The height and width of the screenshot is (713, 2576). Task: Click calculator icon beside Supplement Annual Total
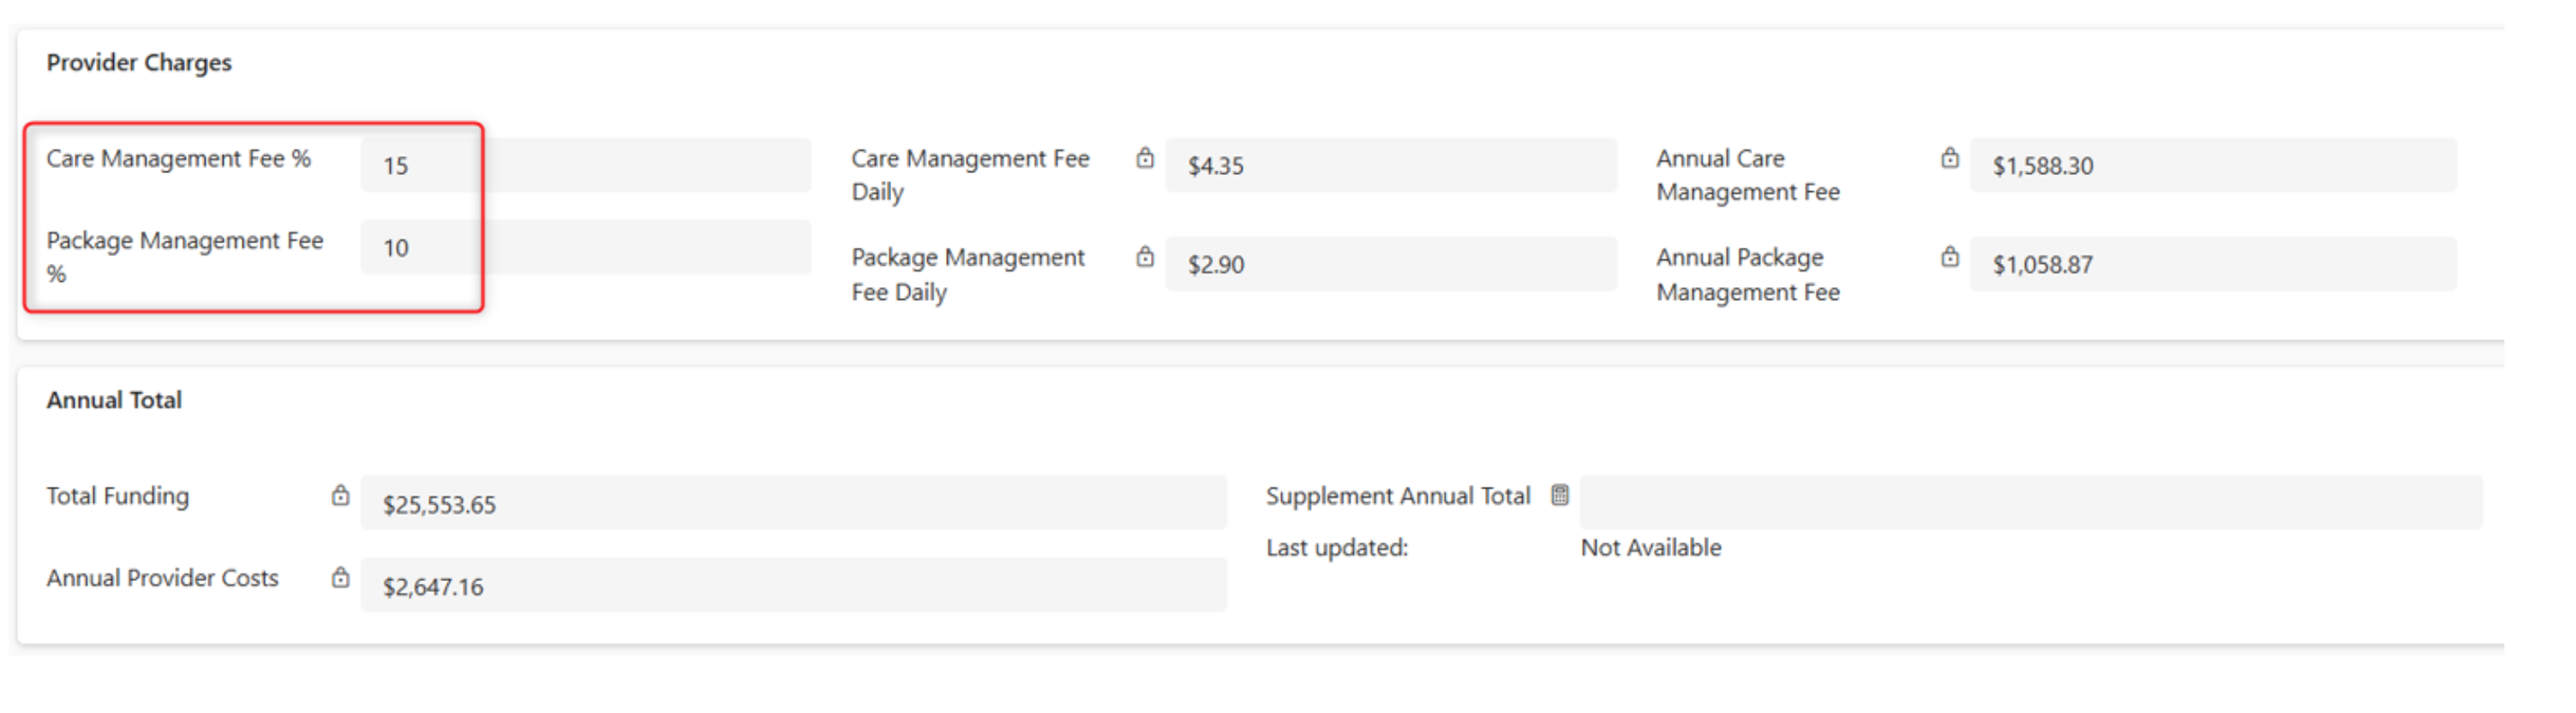click(1559, 495)
